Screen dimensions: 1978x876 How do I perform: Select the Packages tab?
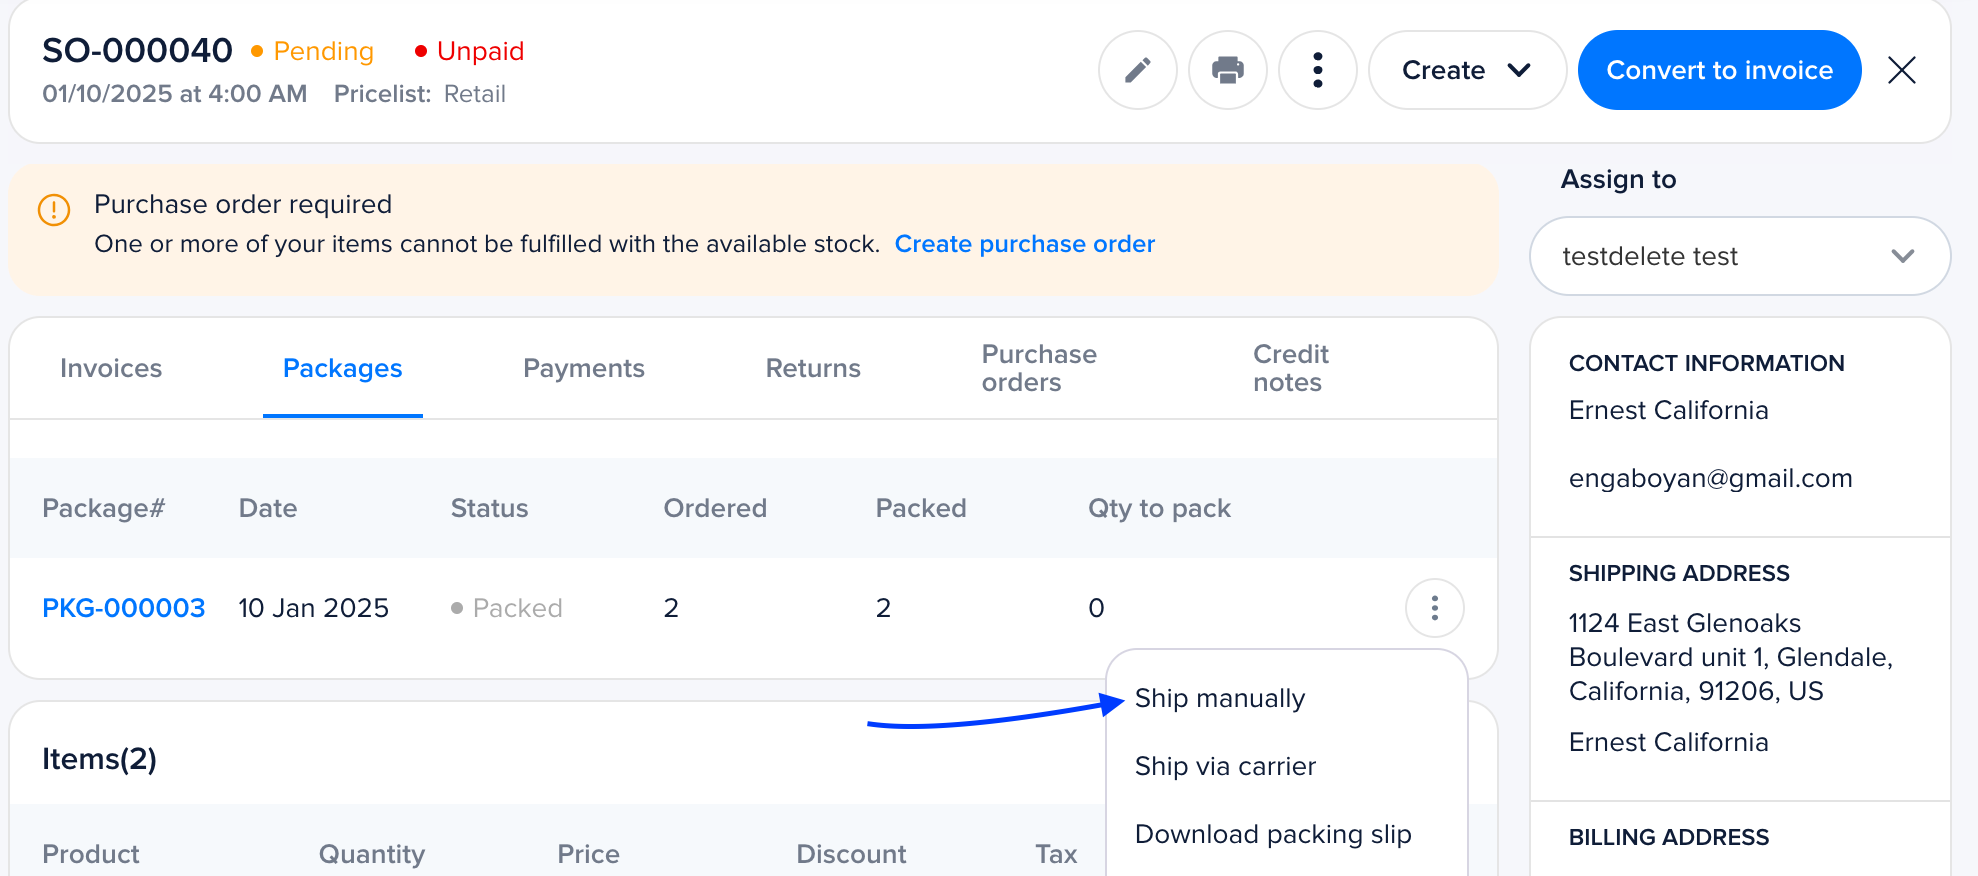pos(343,368)
